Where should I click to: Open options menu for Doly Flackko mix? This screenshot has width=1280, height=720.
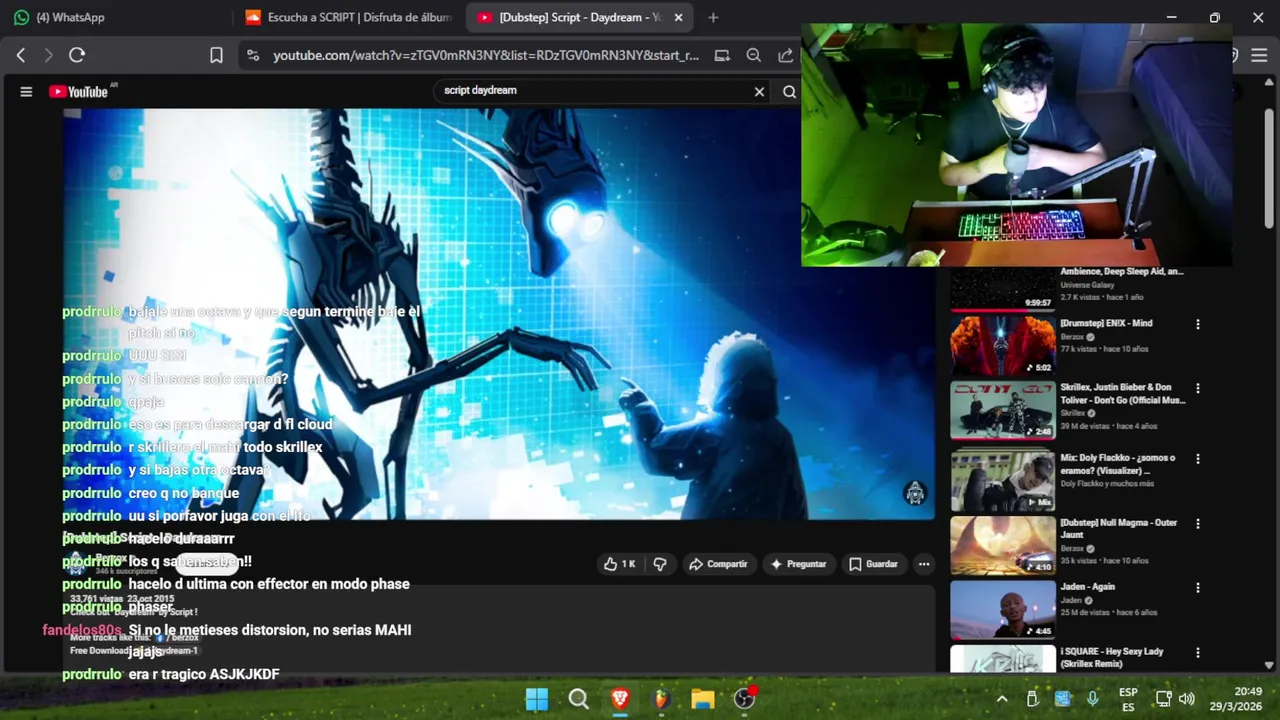pos(1197,459)
